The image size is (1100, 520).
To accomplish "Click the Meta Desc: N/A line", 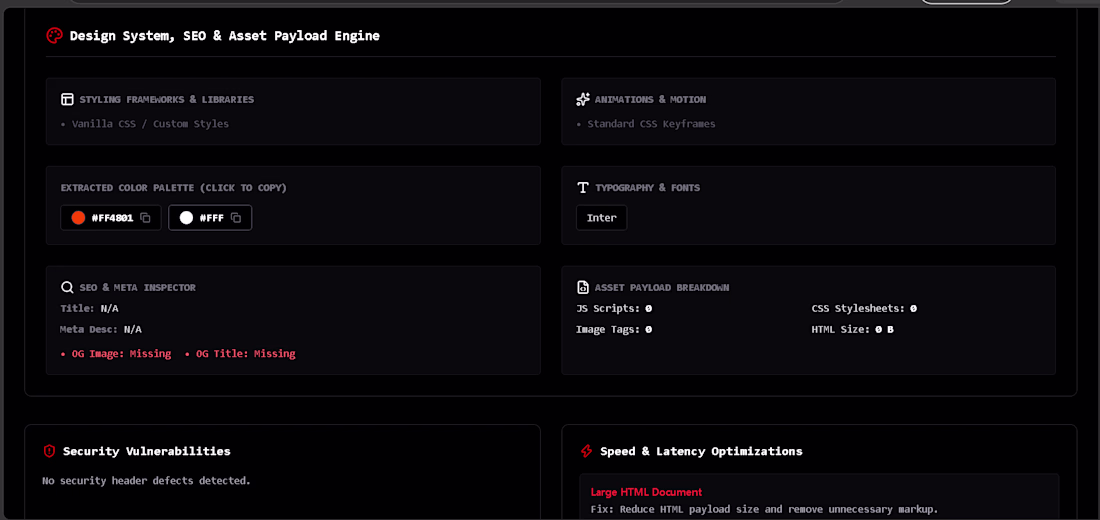I will (x=101, y=328).
